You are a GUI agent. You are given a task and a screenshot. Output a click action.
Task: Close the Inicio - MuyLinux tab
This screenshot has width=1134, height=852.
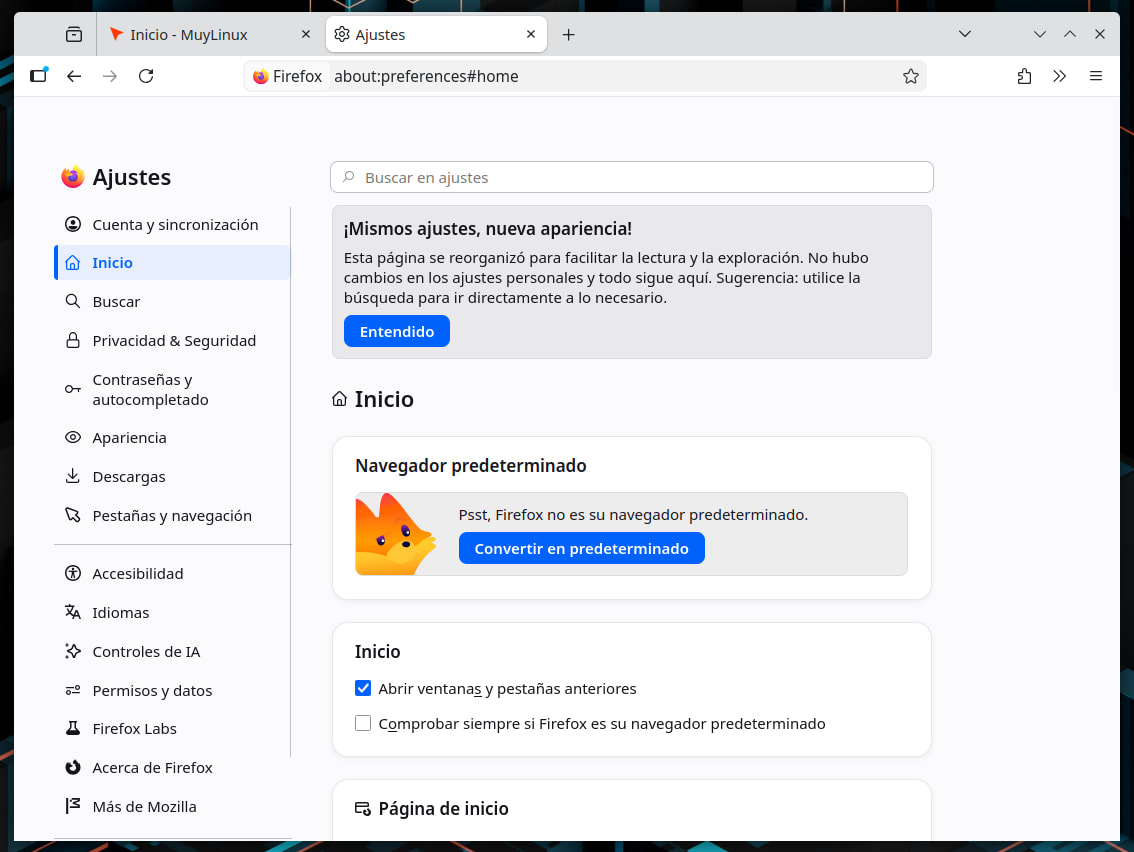(306, 34)
